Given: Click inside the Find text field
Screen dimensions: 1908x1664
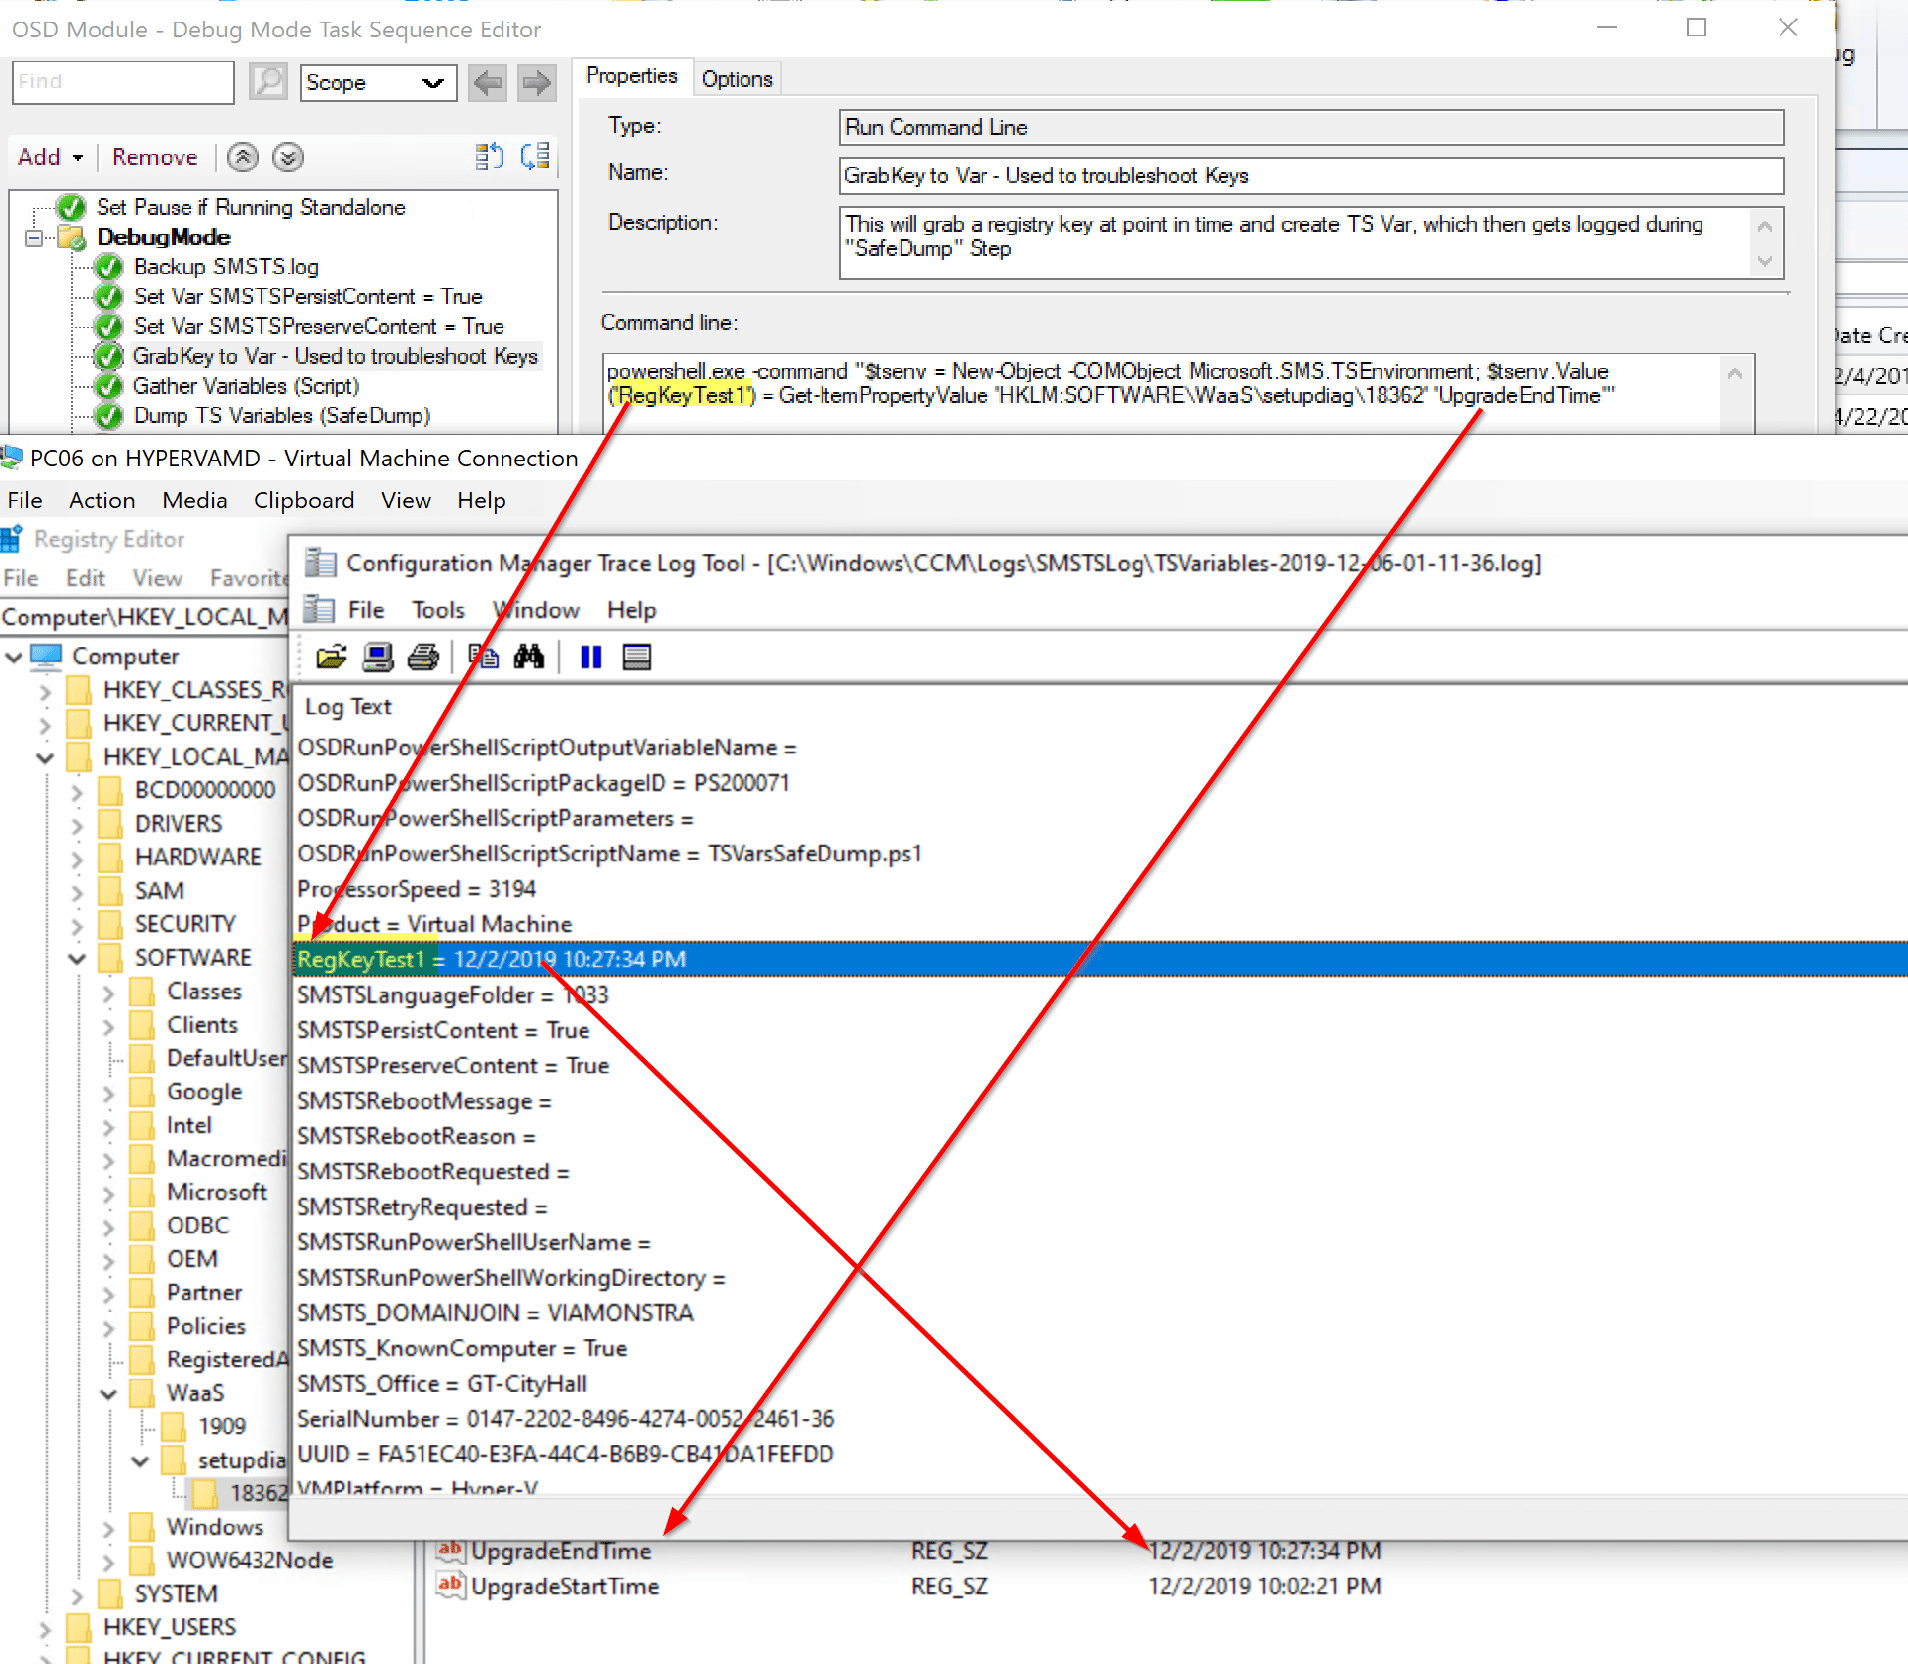Looking at the screenshot, I should click(120, 82).
